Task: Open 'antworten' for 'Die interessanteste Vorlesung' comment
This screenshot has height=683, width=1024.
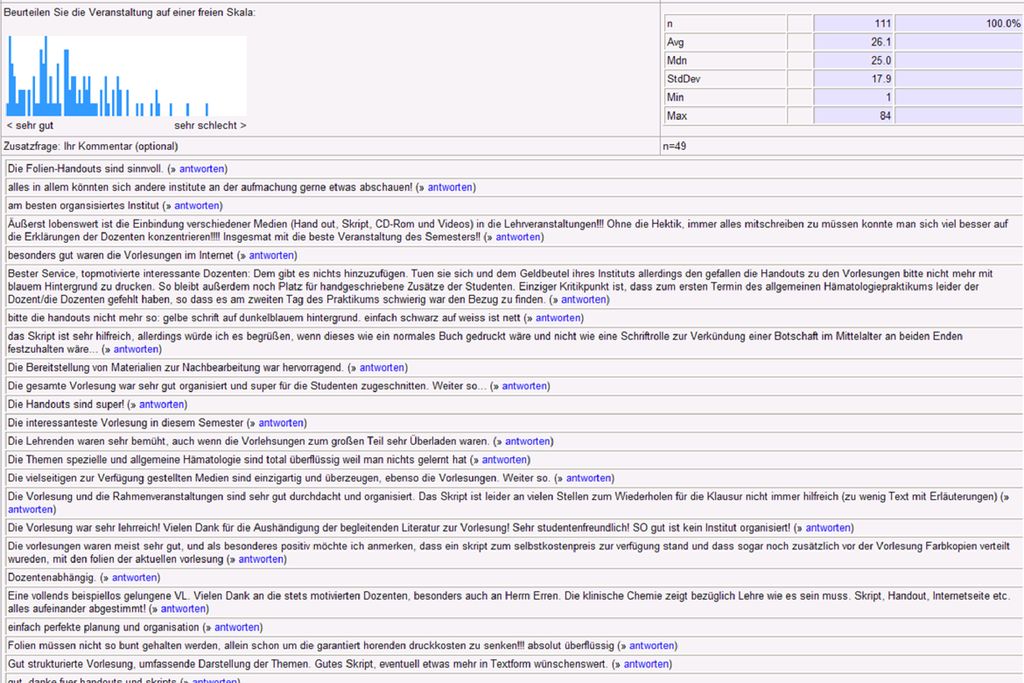Action: pos(281,422)
